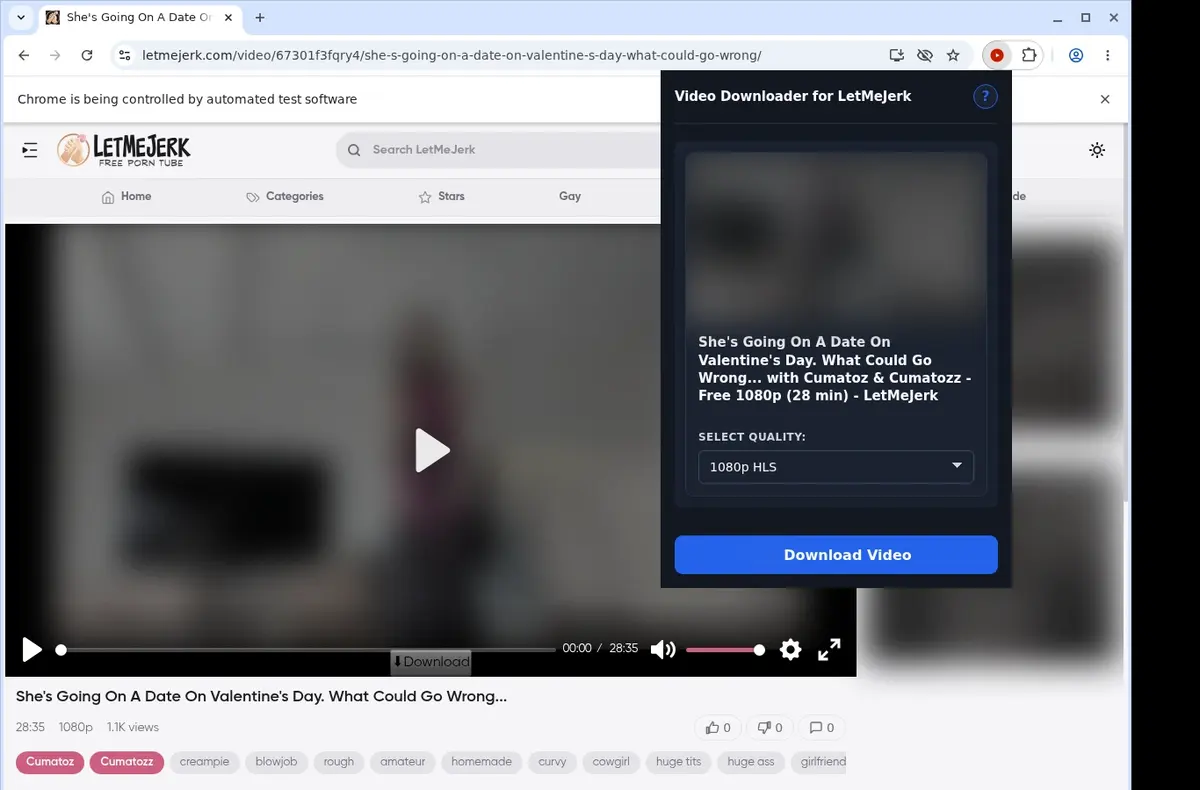Focus the browser address bar URL
1200x790 pixels.
pos(451,56)
